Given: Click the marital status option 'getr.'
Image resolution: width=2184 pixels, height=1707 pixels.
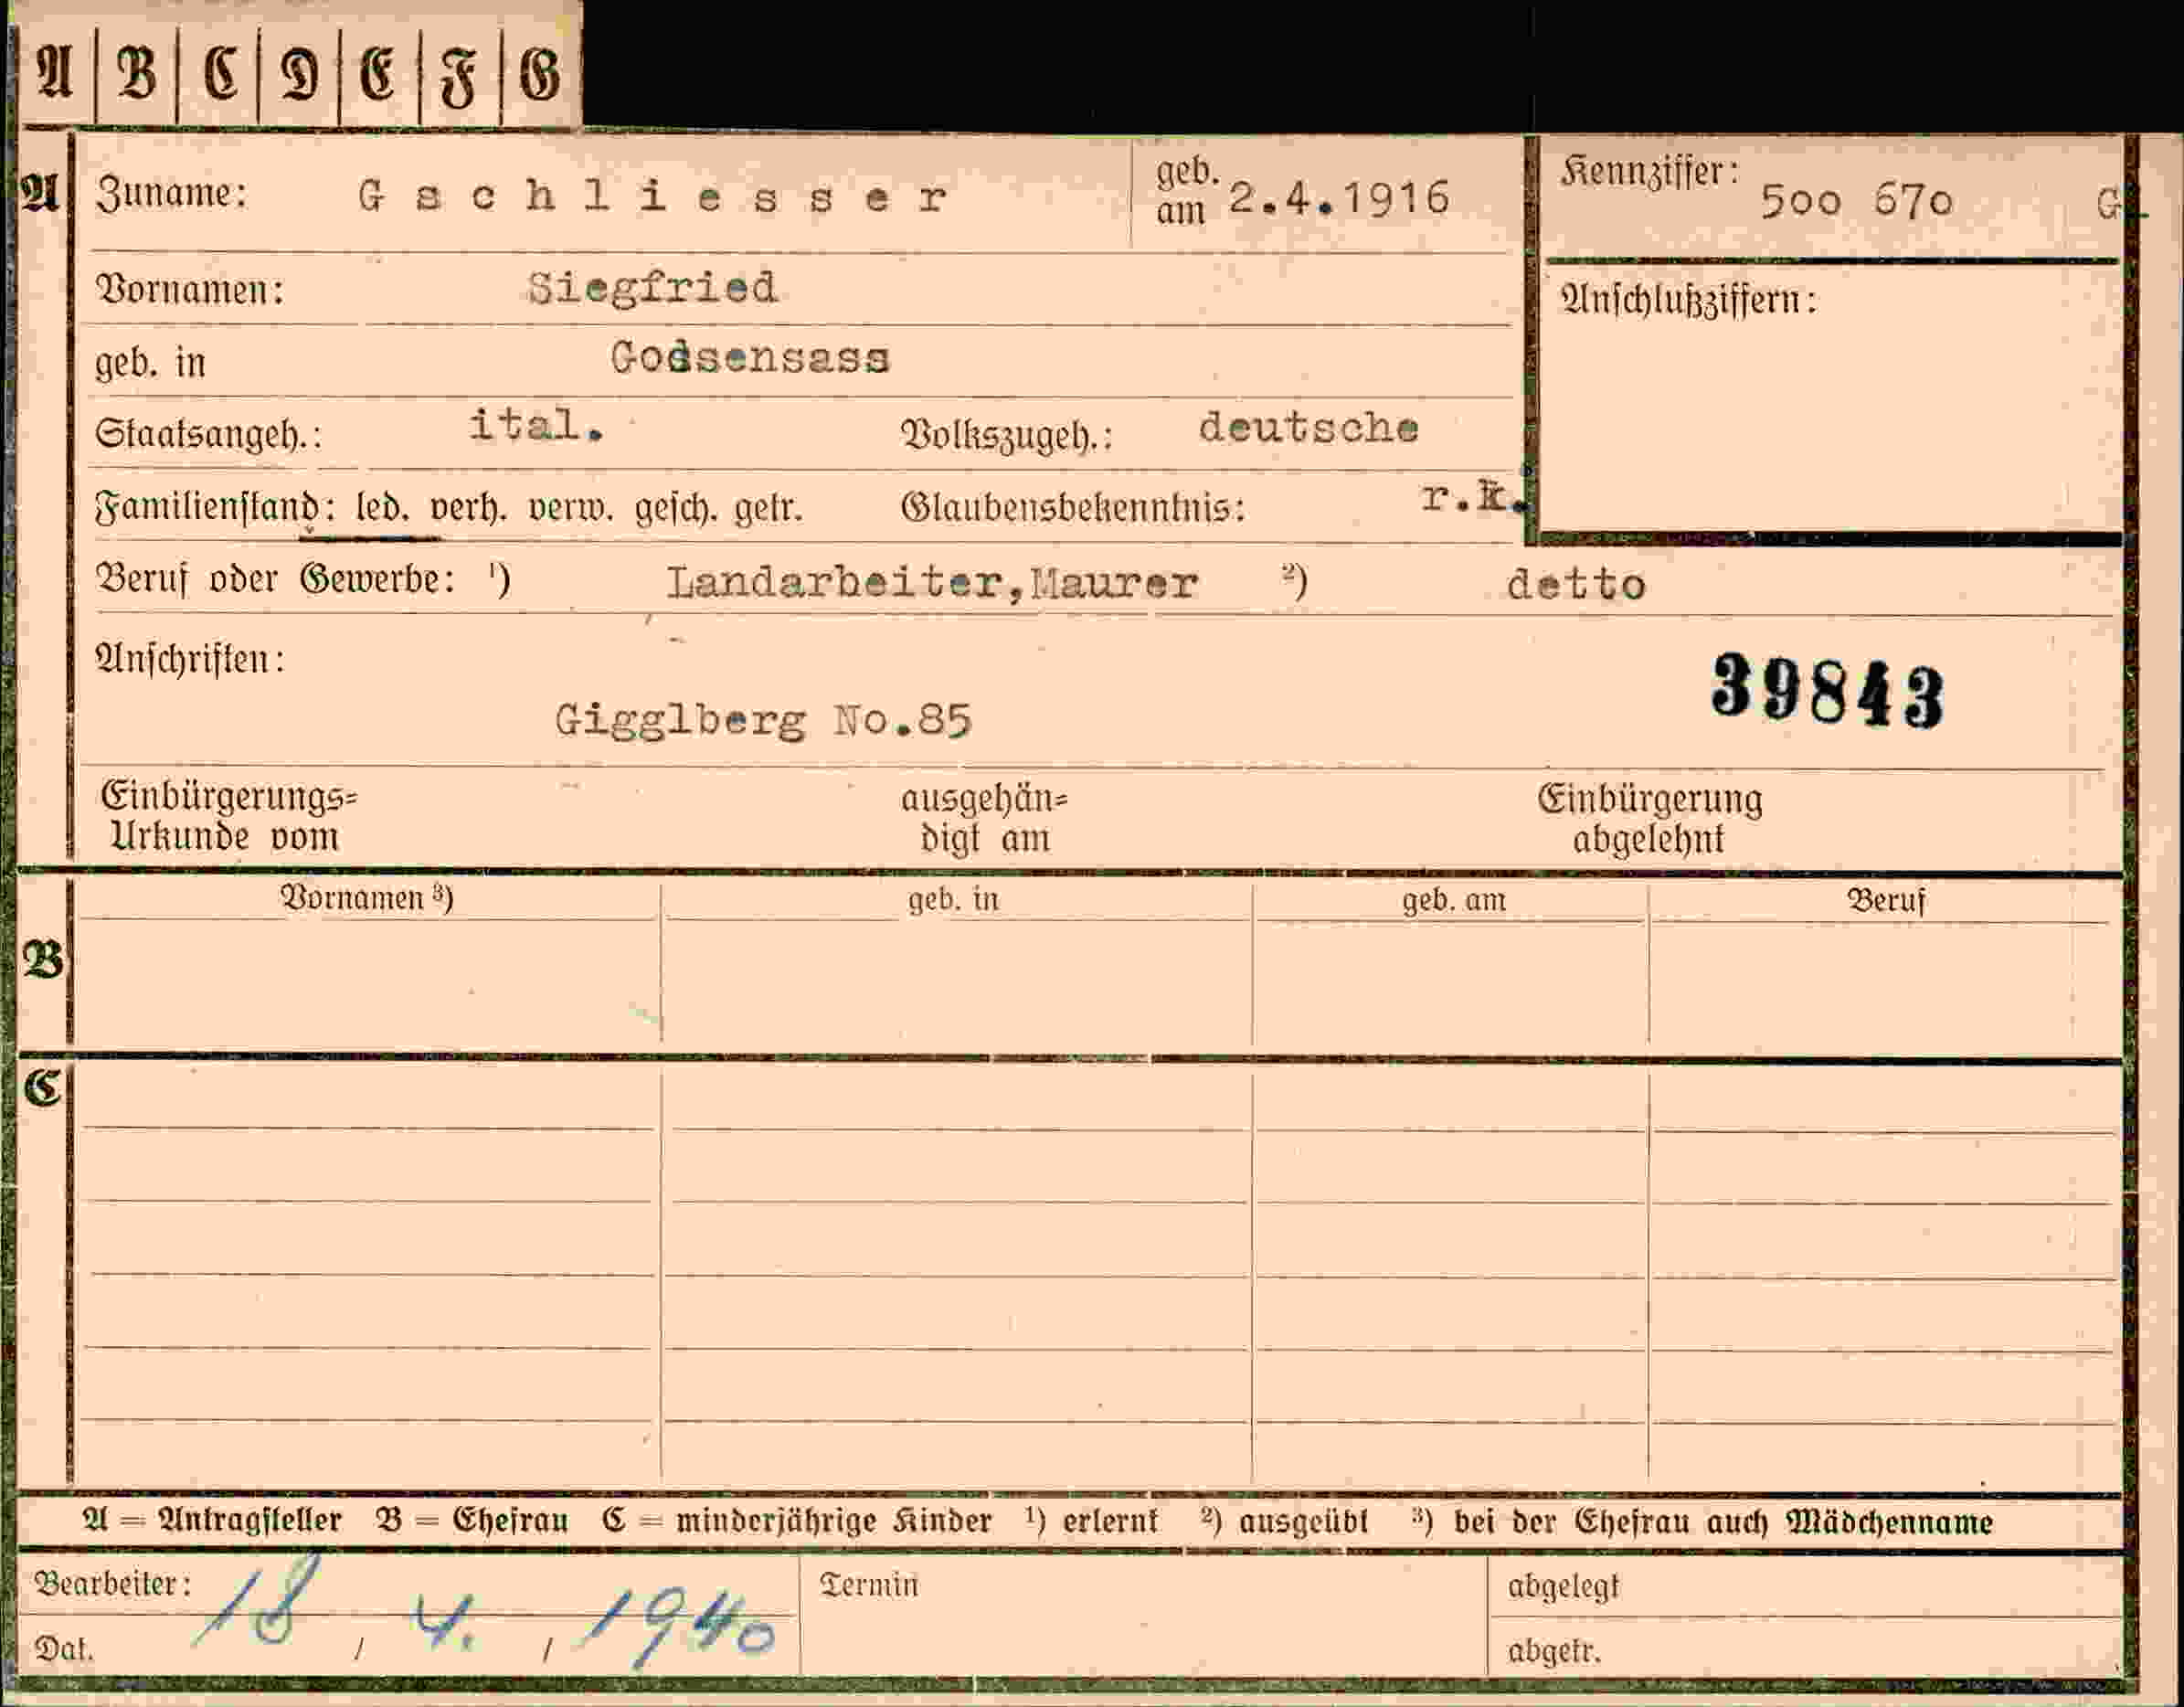Looking at the screenshot, I should [x=768, y=510].
